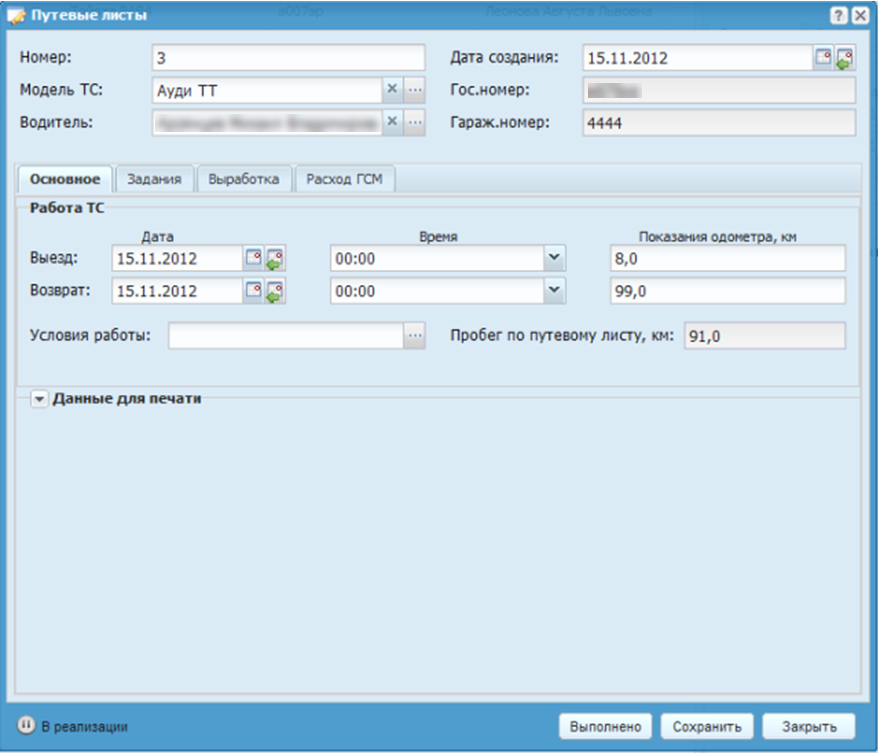
Task: Switch to Основное tab
Action: (66, 179)
